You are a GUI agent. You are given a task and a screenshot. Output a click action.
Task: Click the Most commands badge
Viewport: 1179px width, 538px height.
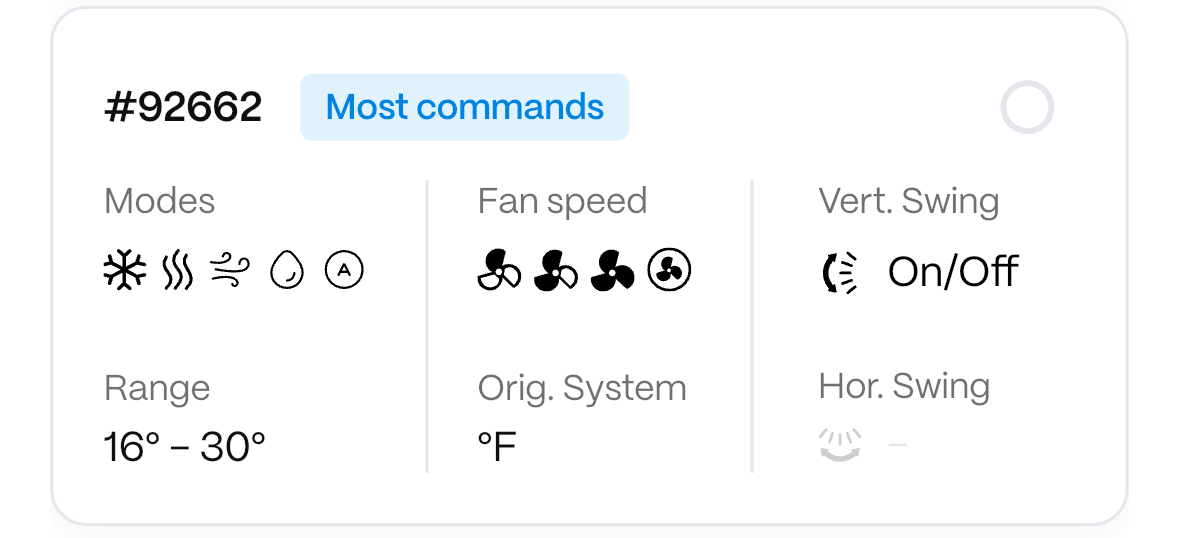click(x=465, y=107)
